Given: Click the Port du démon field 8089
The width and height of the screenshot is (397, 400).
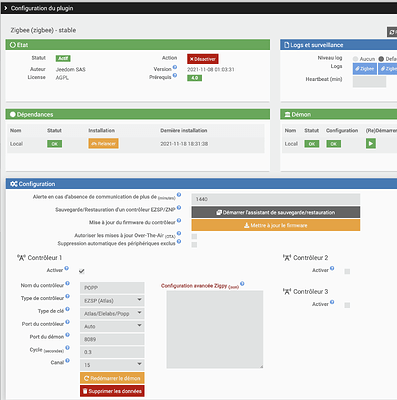Looking at the screenshot, I should click(x=112, y=339).
